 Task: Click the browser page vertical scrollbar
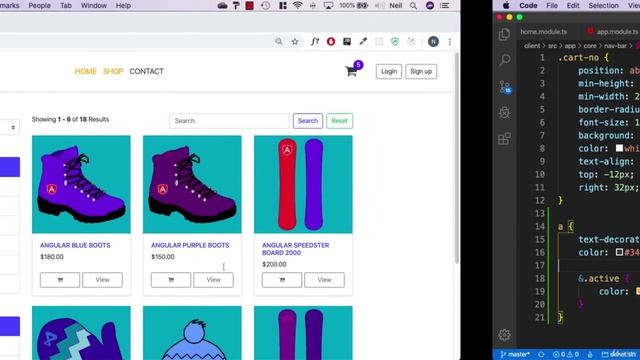click(457, 159)
